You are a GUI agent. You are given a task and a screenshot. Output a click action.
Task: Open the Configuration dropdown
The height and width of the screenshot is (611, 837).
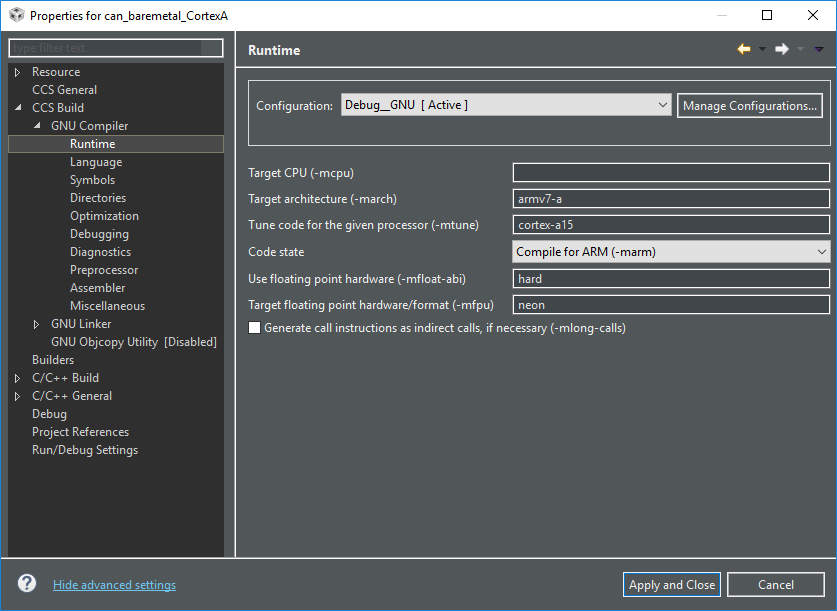[x=506, y=105]
